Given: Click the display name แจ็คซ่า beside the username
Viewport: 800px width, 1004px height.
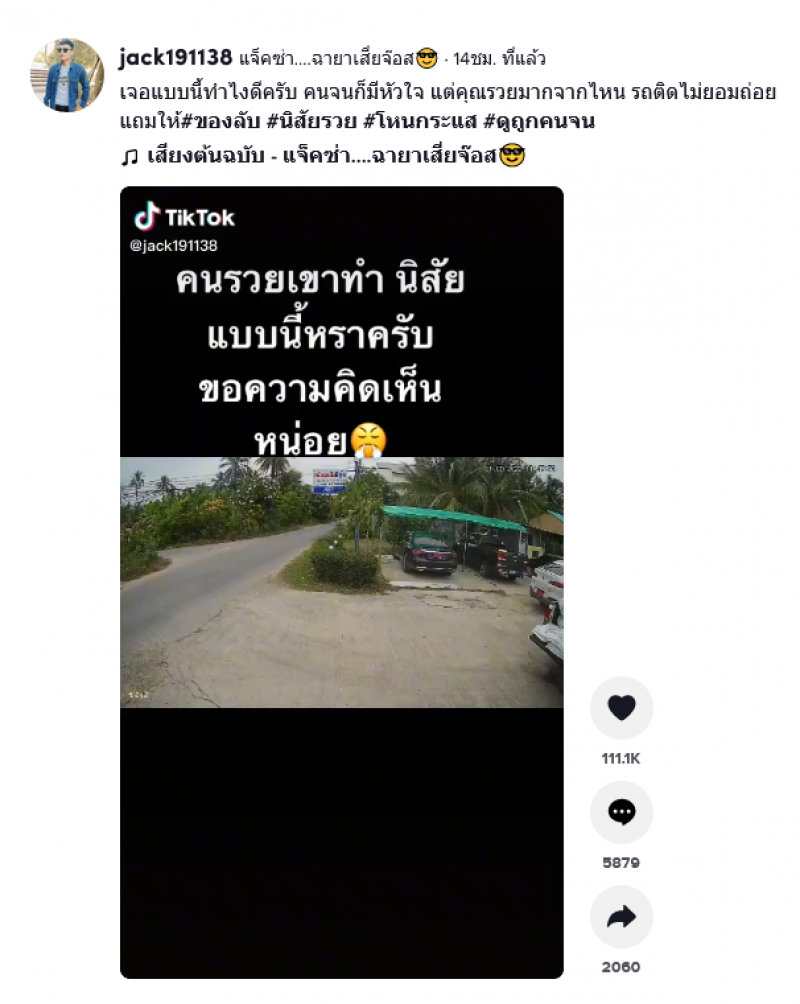Looking at the screenshot, I should click(338, 59).
